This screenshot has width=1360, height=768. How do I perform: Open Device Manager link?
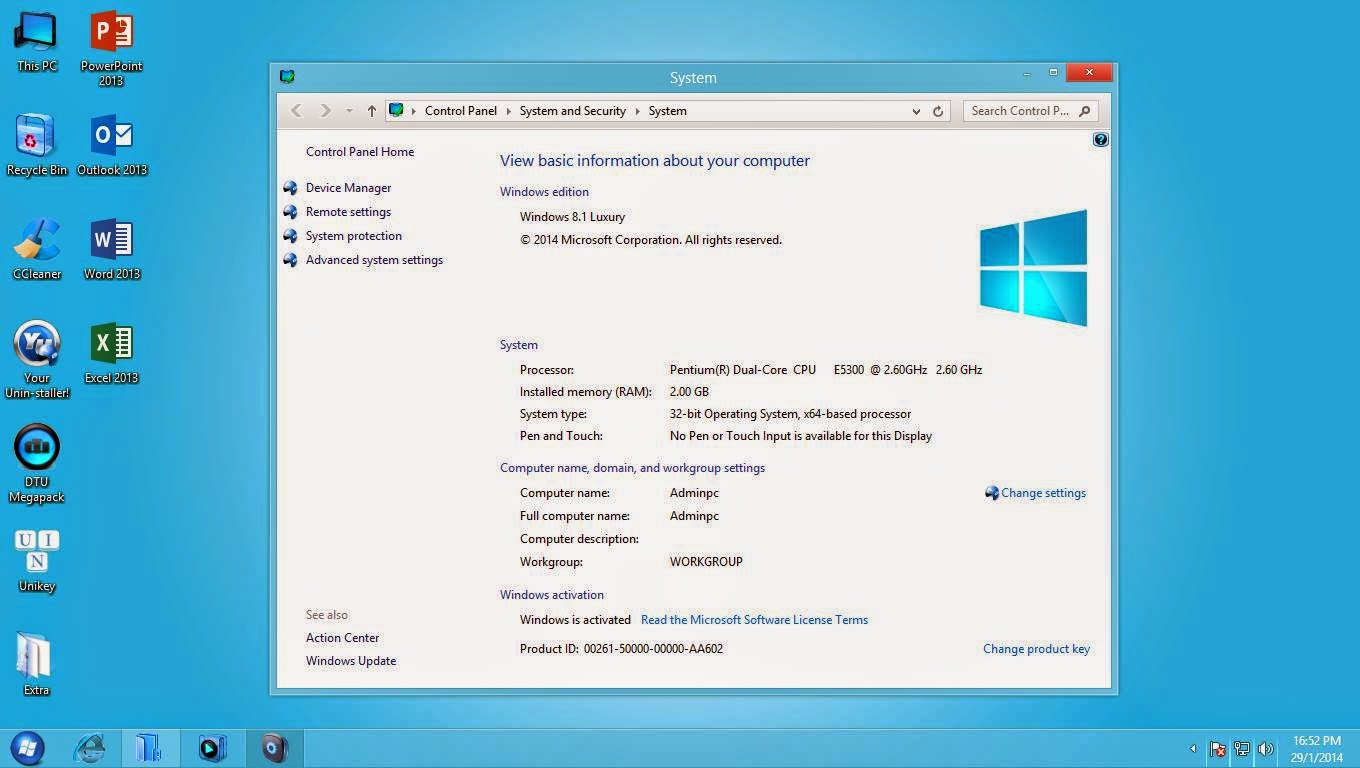pyautogui.click(x=348, y=188)
